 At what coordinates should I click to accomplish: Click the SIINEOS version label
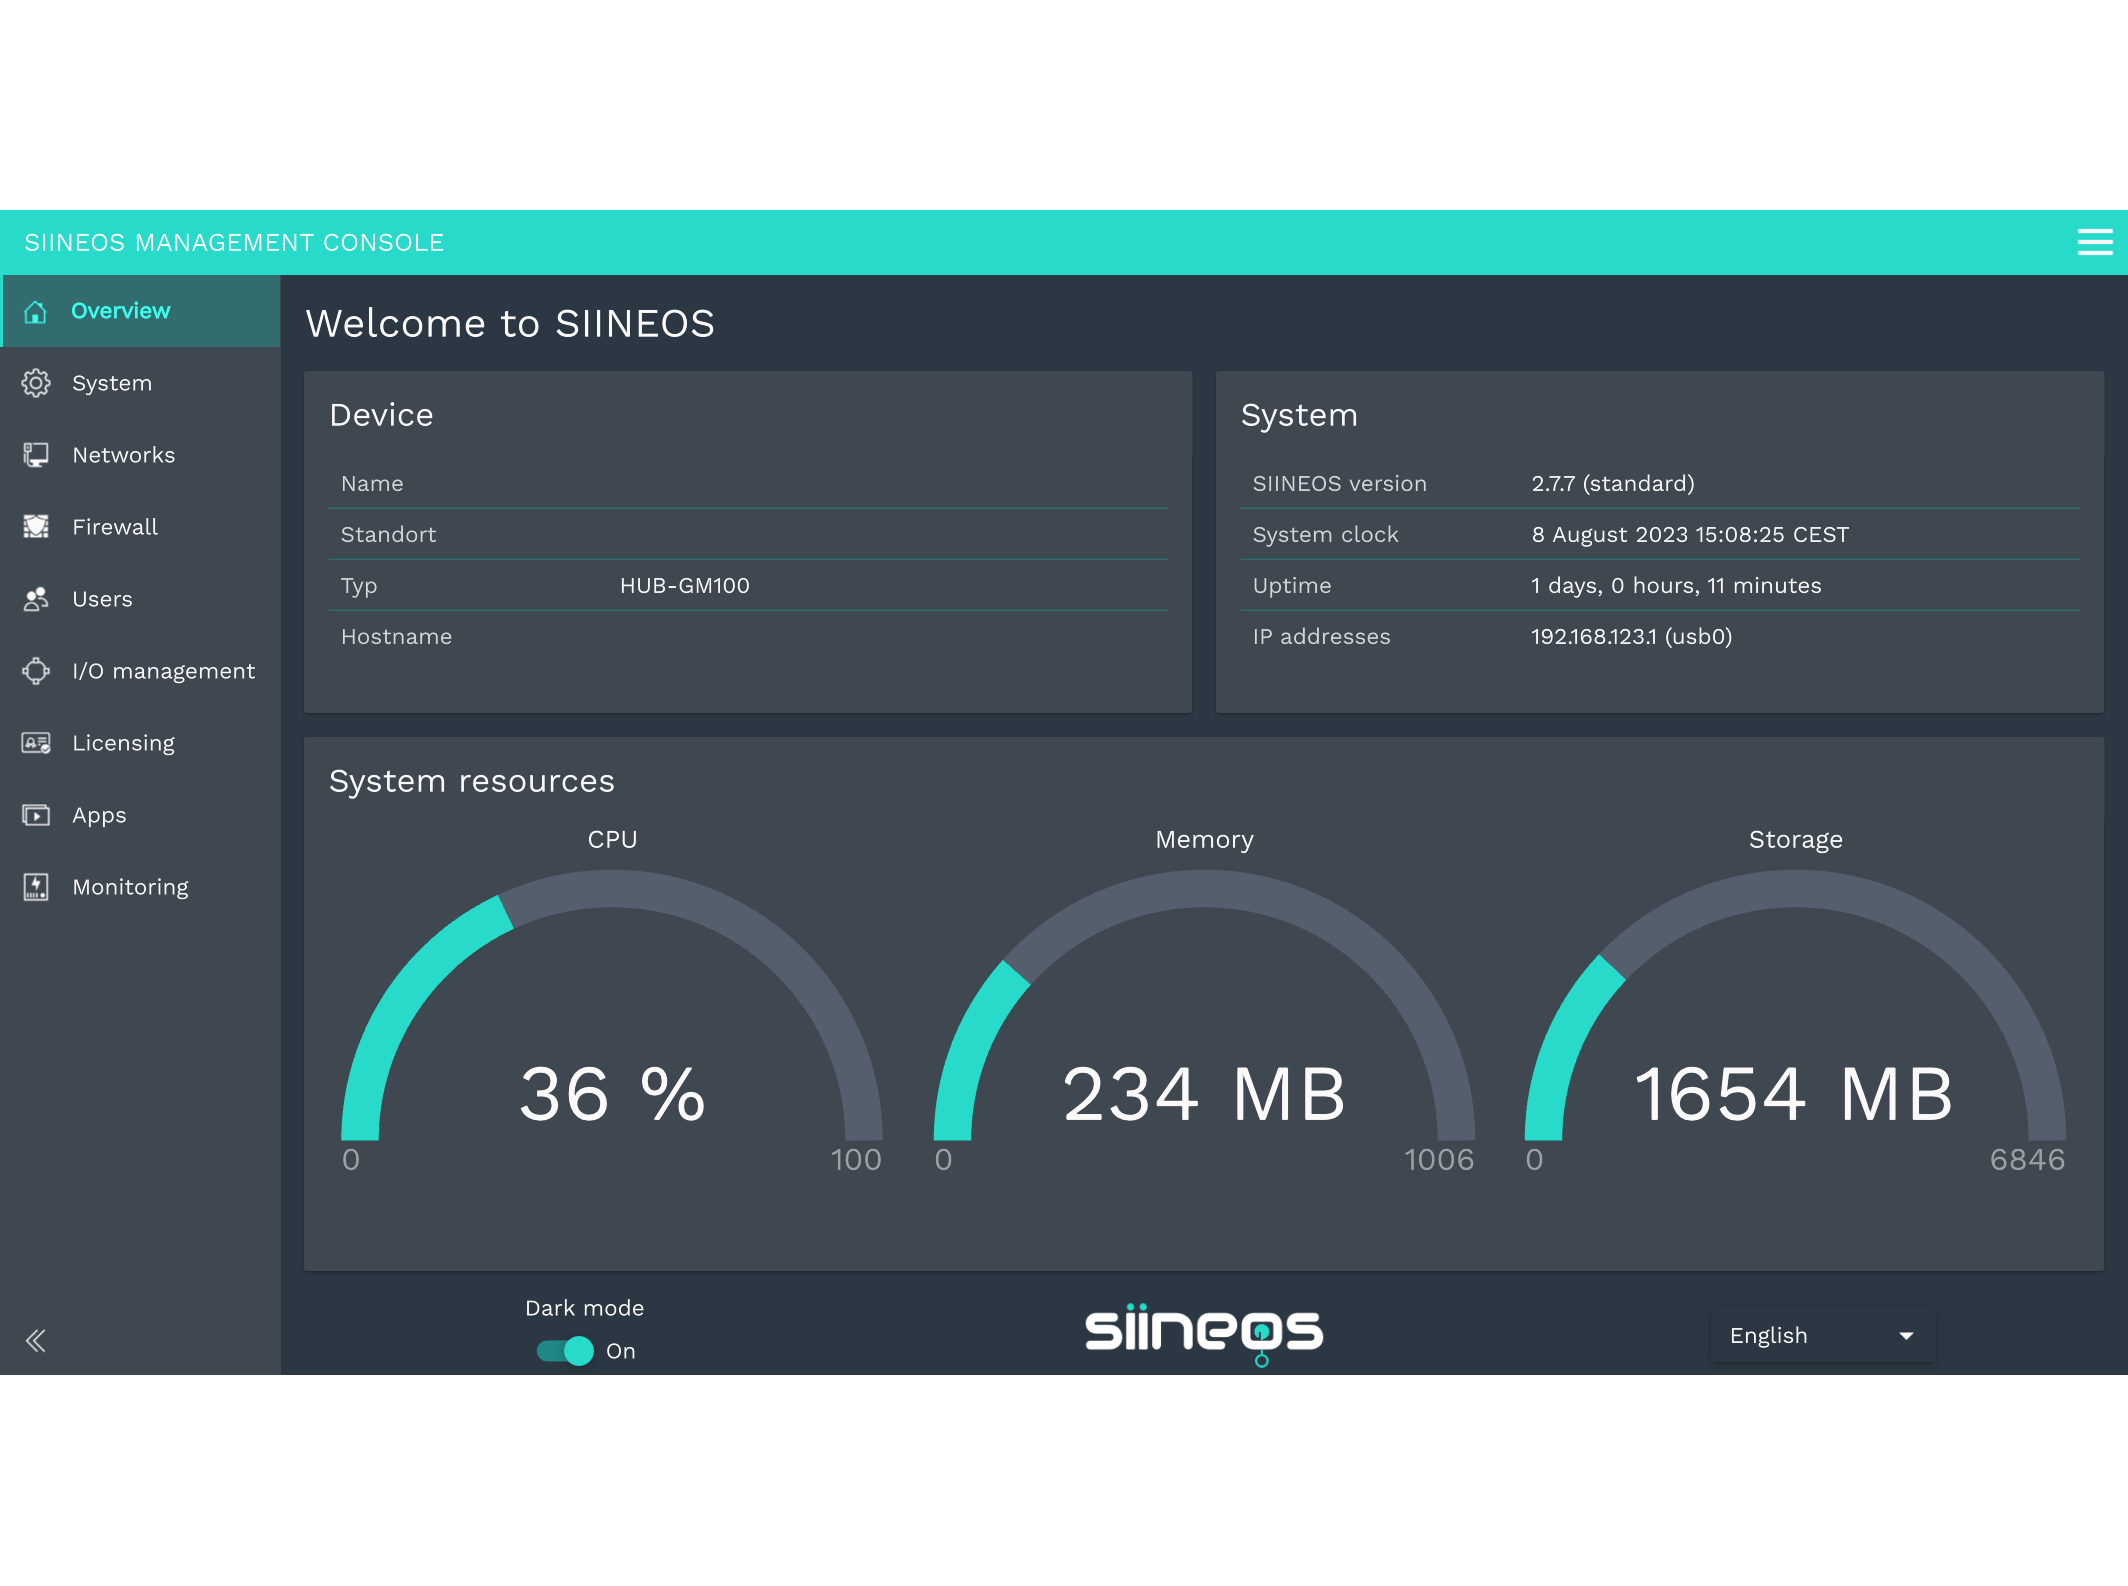[x=1340, y=484]
